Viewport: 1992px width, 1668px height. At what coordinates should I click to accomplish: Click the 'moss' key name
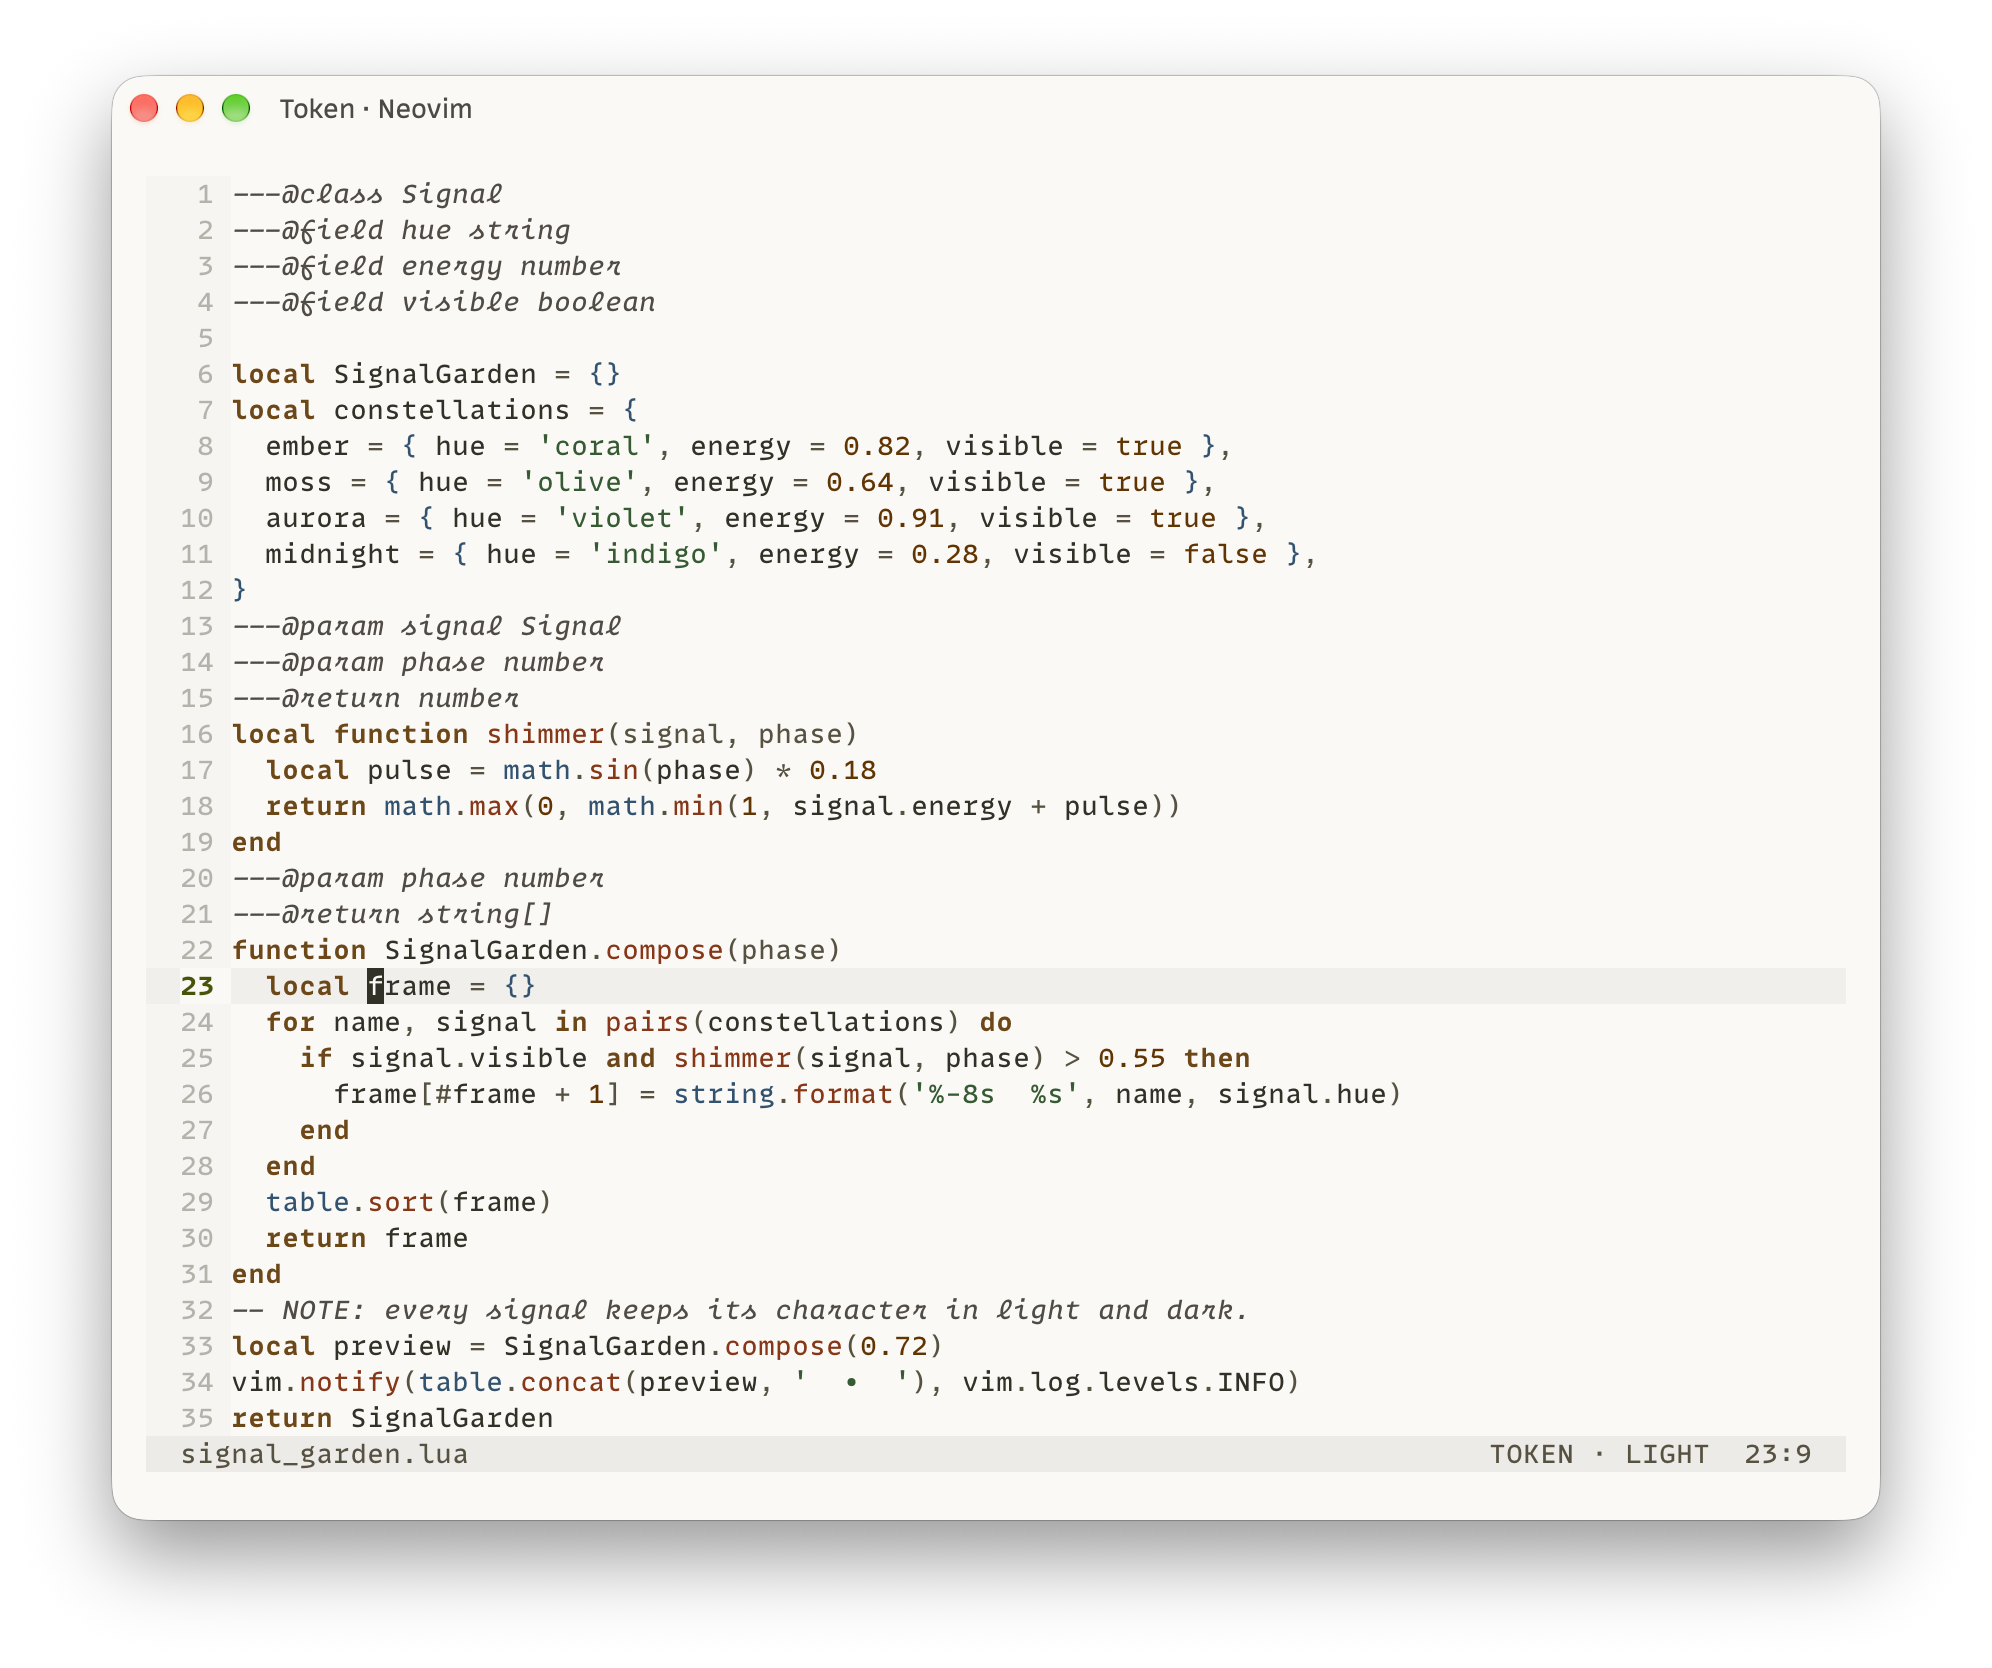(x=299, y=482)
